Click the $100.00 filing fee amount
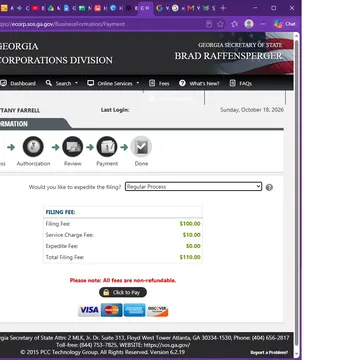 pos(190,224)
